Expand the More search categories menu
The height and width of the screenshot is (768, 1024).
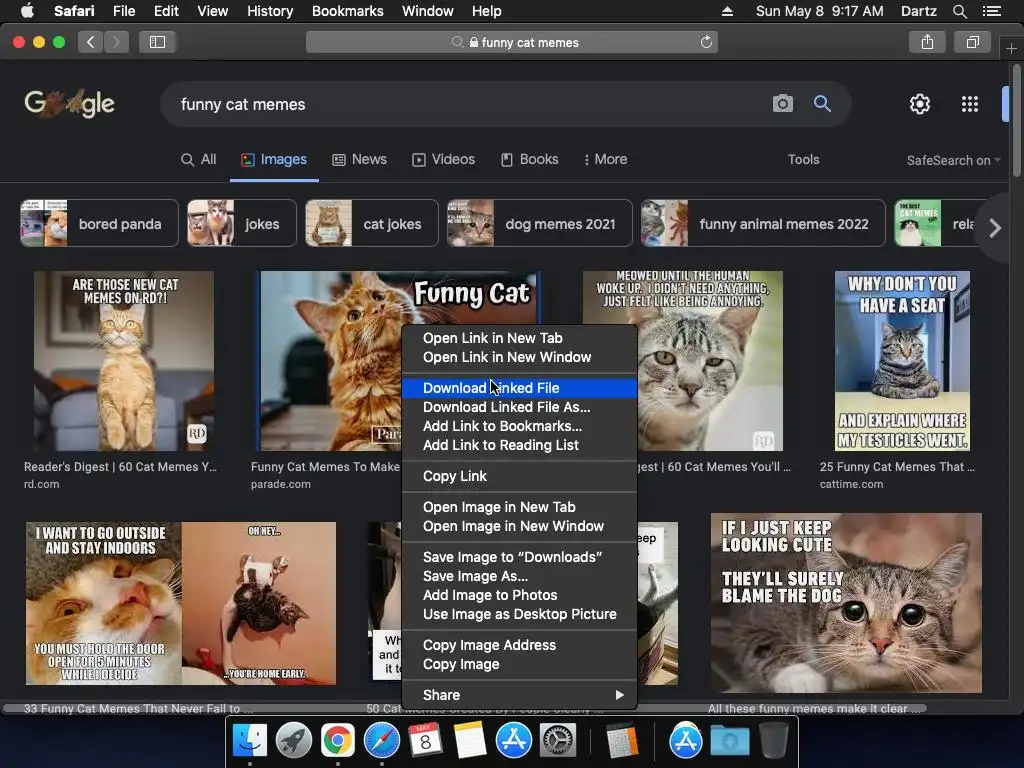coord(605,159)
